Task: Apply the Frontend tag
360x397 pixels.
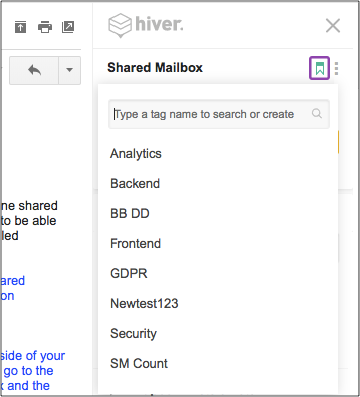Action: [x=135, y=244]
